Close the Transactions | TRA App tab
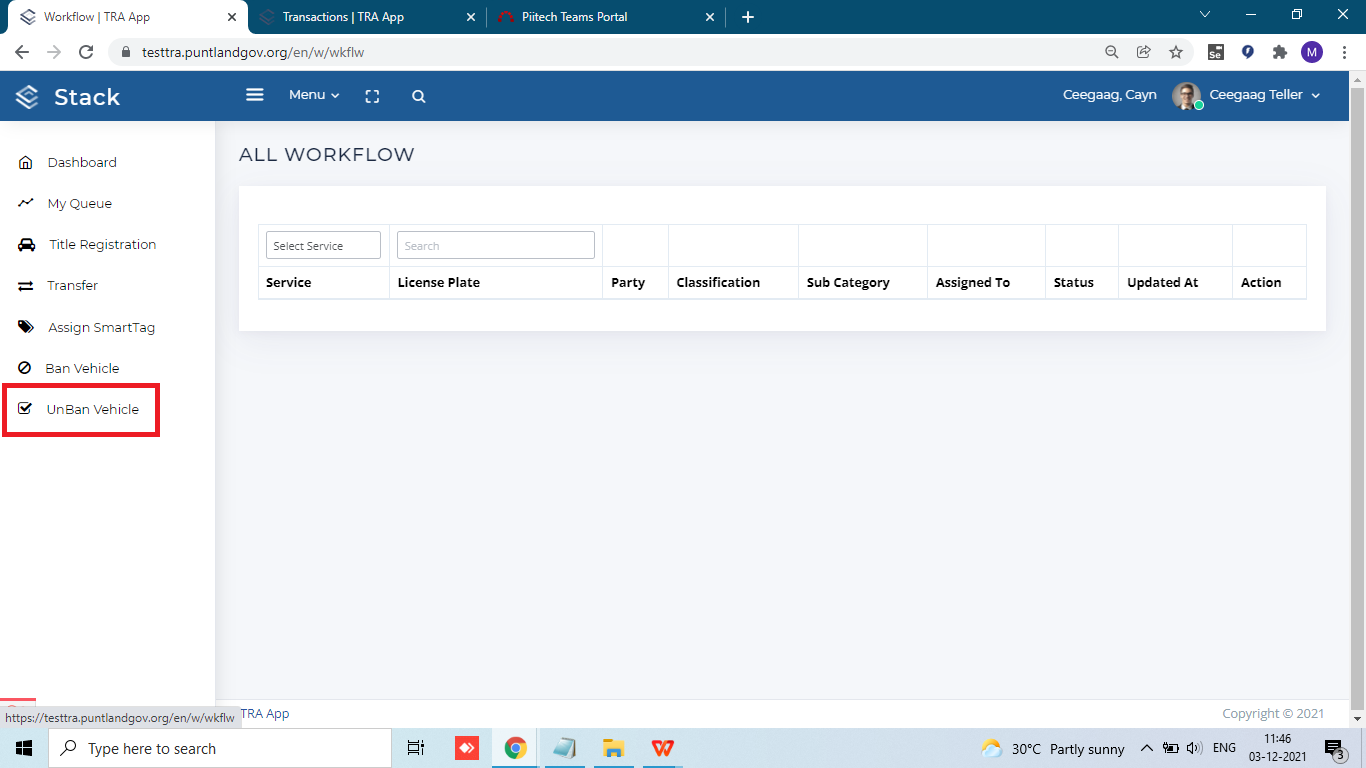 (472, 17)
